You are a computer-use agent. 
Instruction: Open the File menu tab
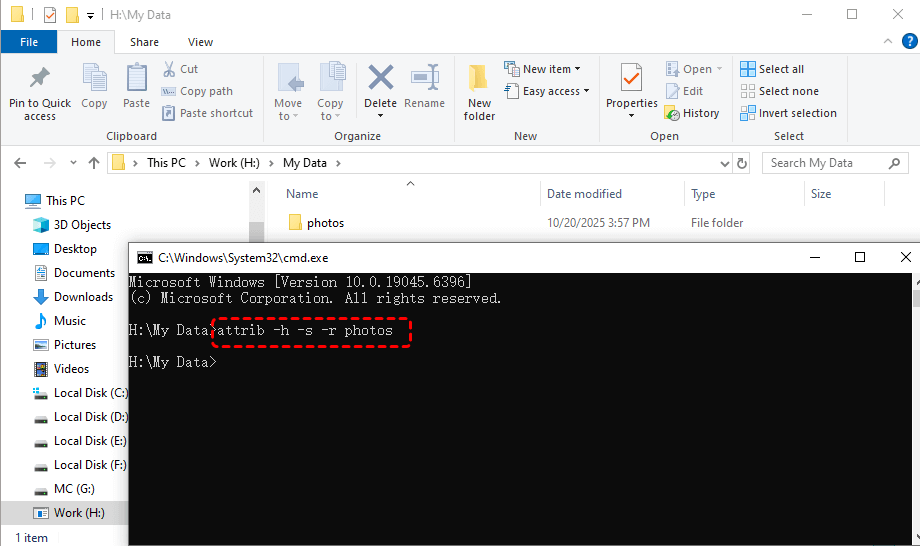(x=29, y=42)
